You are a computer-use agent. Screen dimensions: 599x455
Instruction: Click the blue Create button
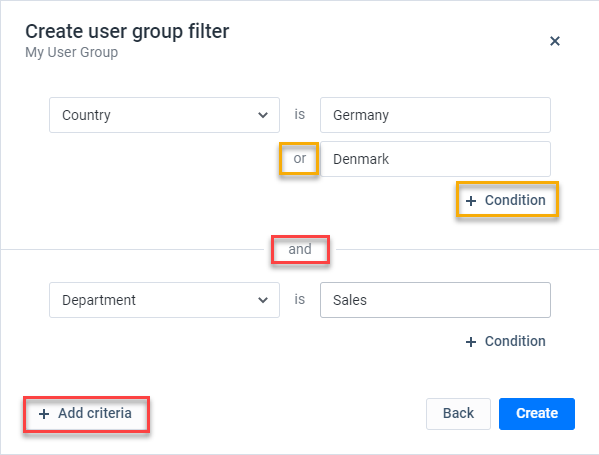click(x=537, y=414)
